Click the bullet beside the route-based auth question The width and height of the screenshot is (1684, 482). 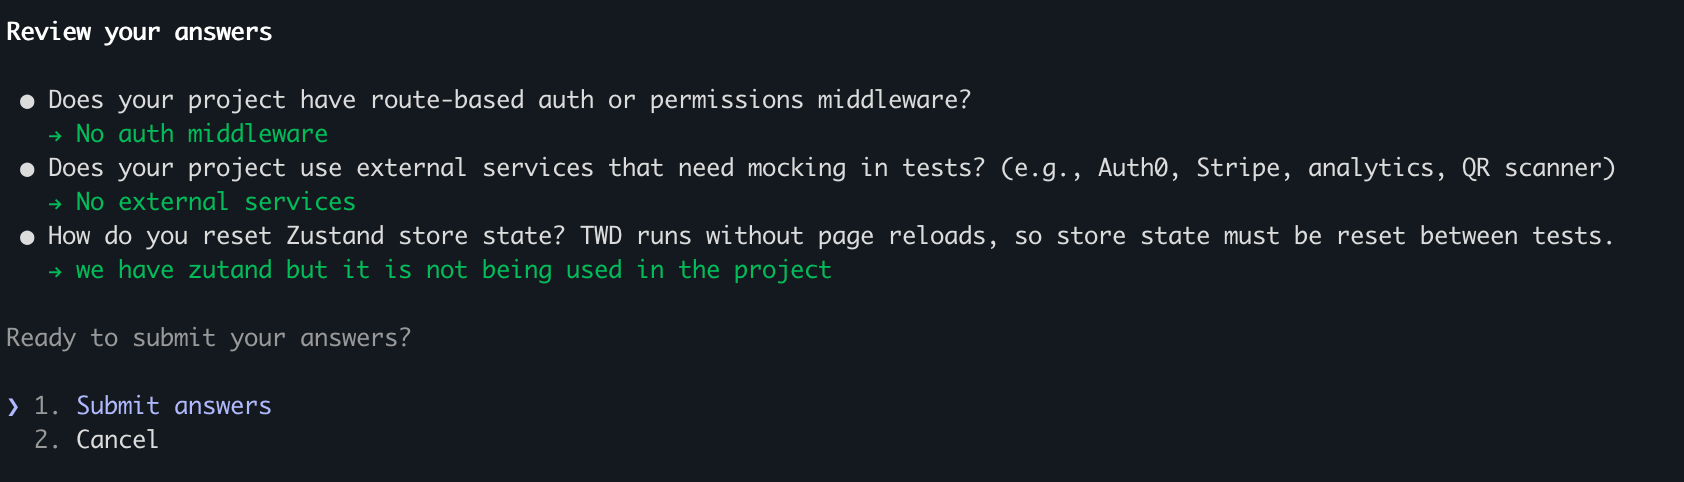click(27, 101)
